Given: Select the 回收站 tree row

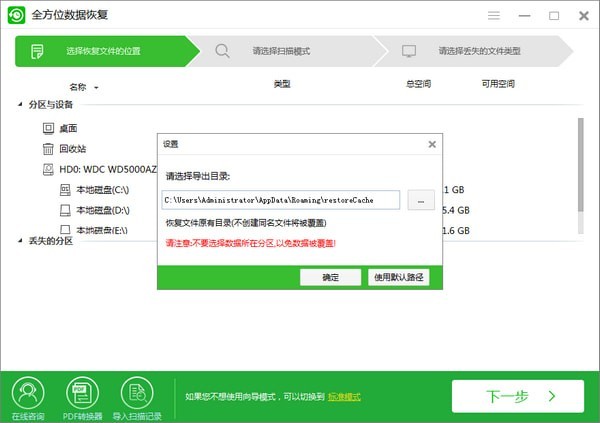Looking at the screenshot, I should (x=64, y=149).
